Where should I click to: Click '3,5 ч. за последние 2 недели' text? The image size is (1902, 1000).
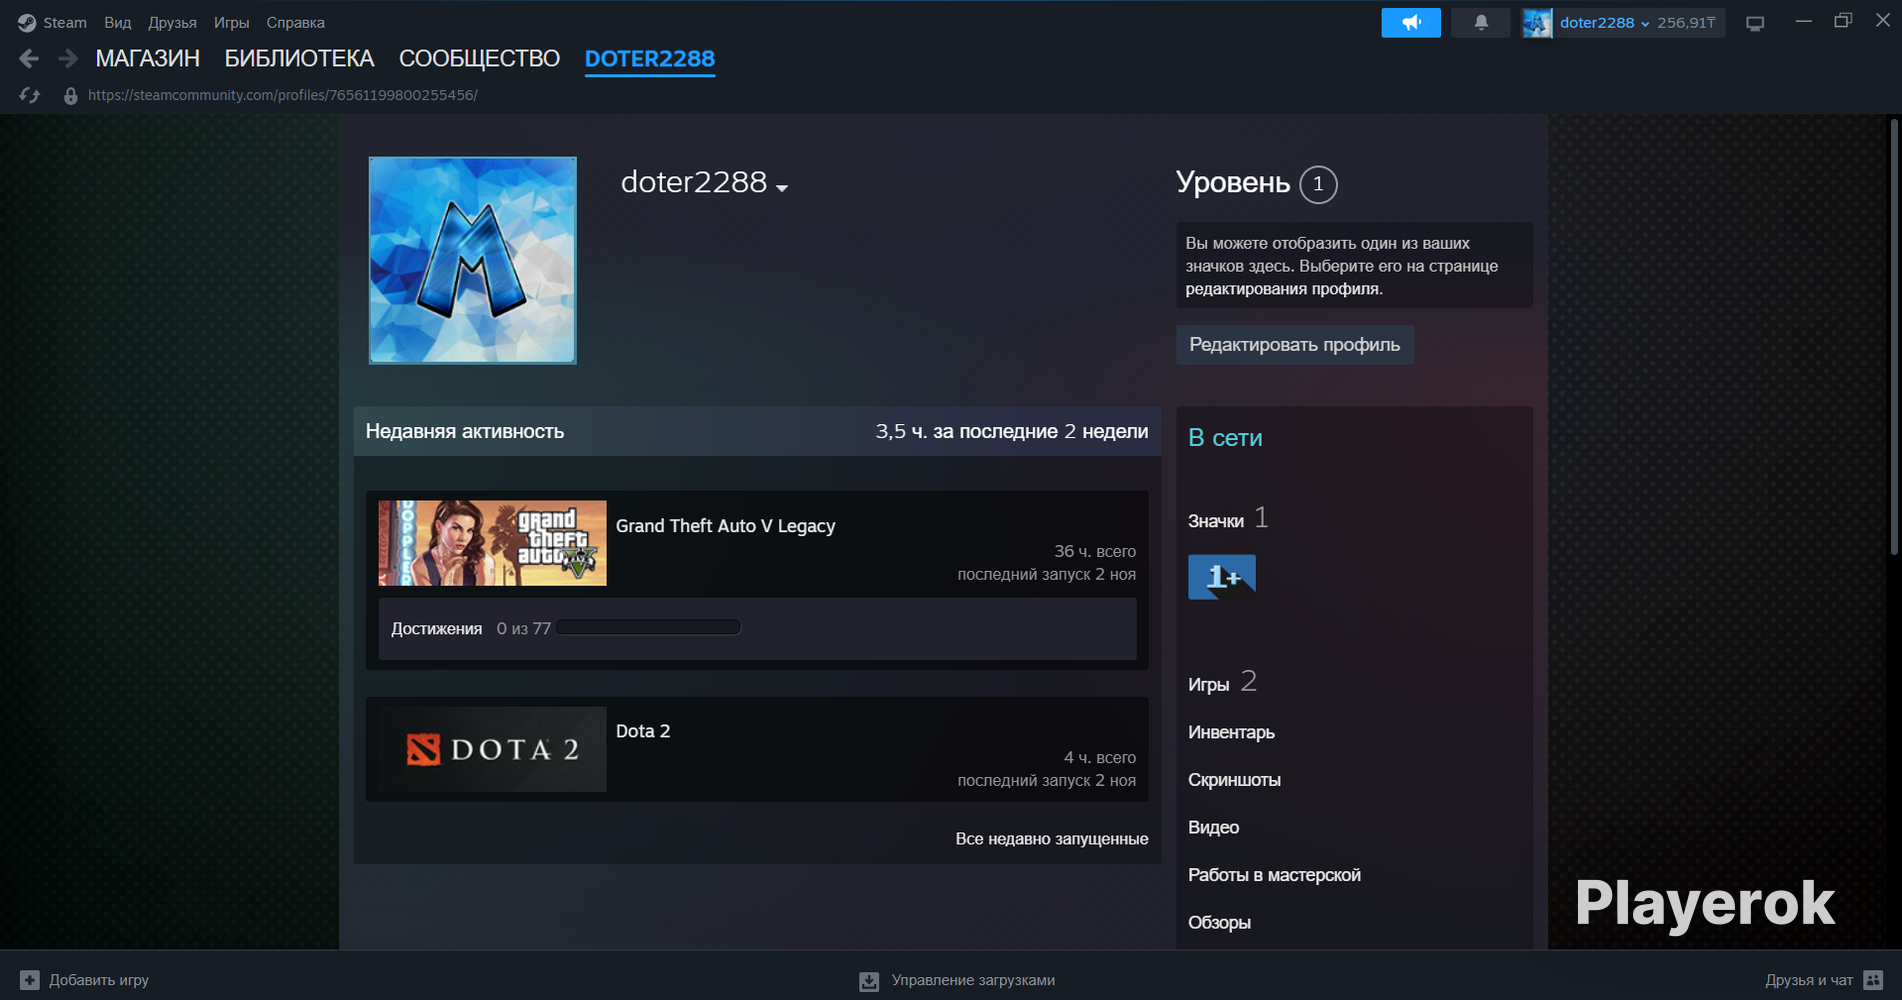1012,431
